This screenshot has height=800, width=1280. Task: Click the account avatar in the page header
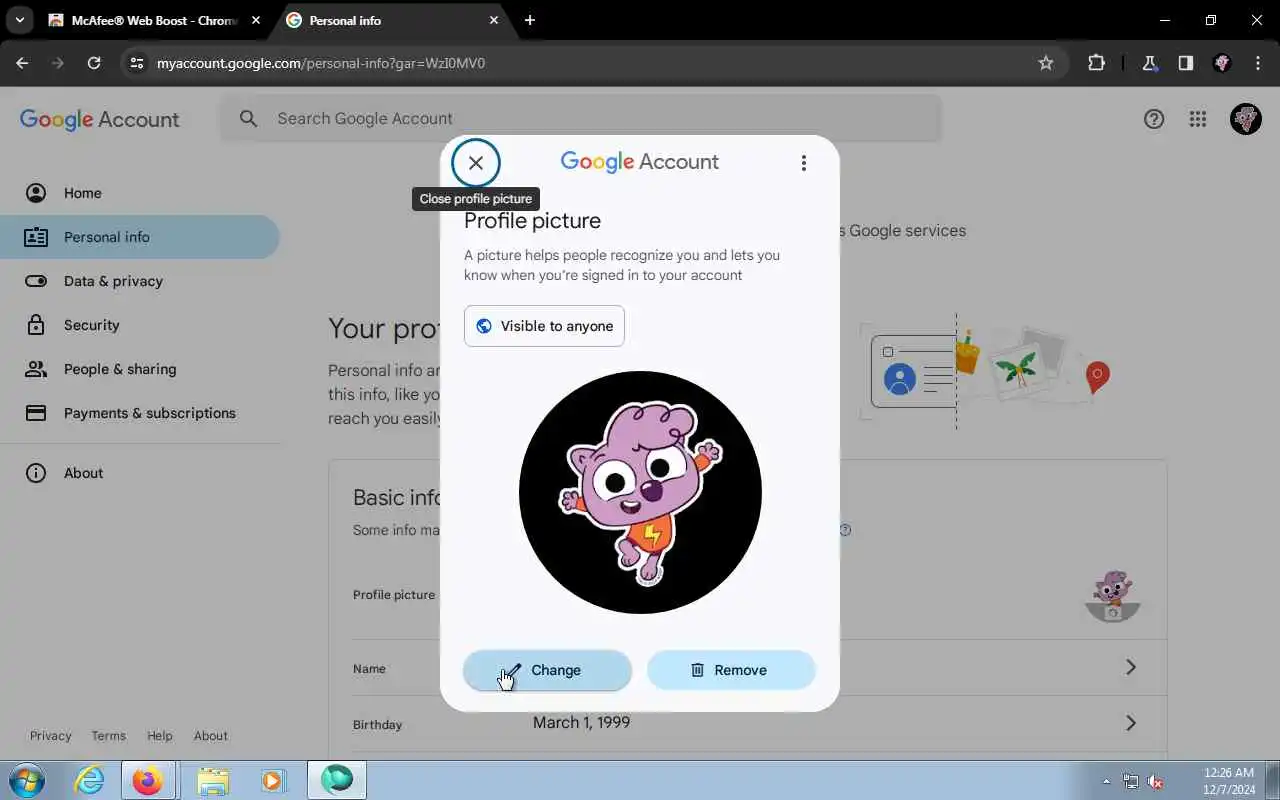(x=1245, y=119)
